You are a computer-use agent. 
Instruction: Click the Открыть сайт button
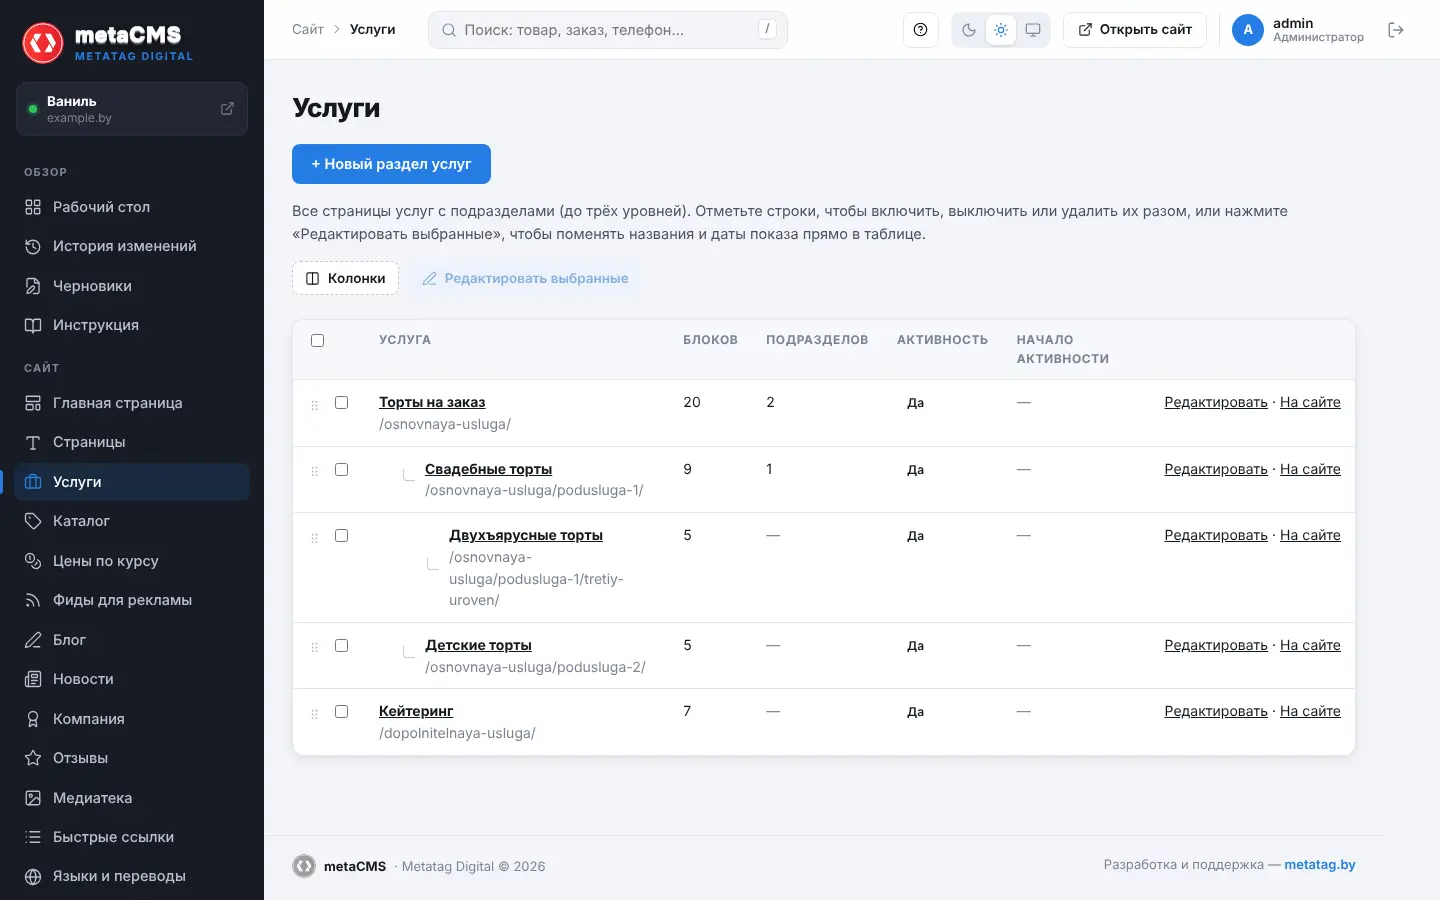[1135, 30]
